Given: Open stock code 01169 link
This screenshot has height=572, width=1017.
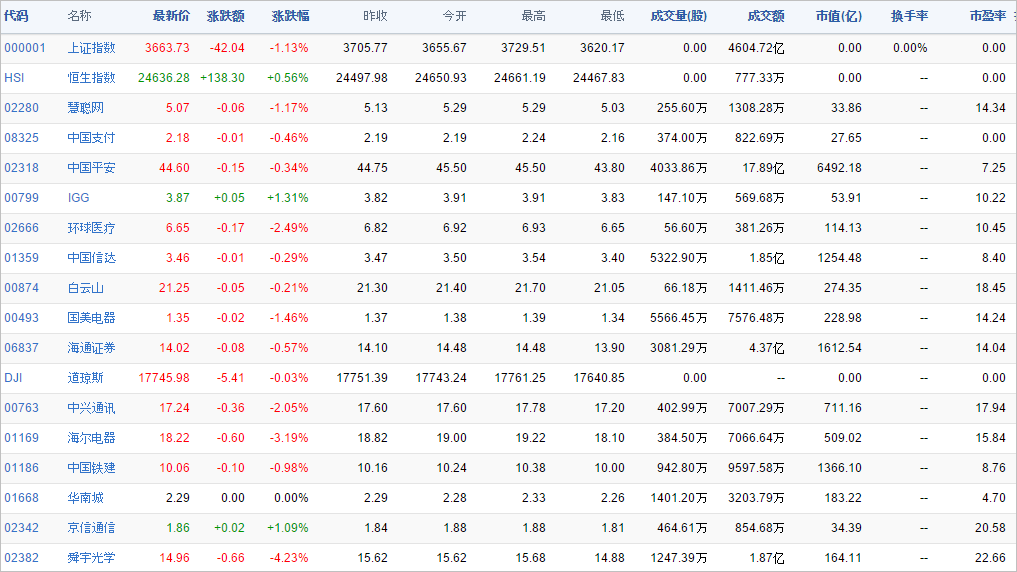Looking at the screenshot, I should click(x=21, y=438).
